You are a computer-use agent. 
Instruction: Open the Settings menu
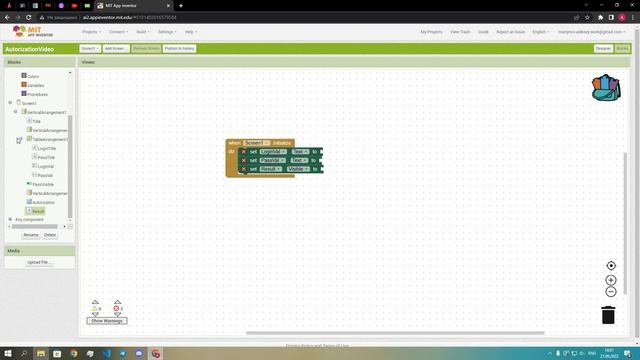(167, 32)
